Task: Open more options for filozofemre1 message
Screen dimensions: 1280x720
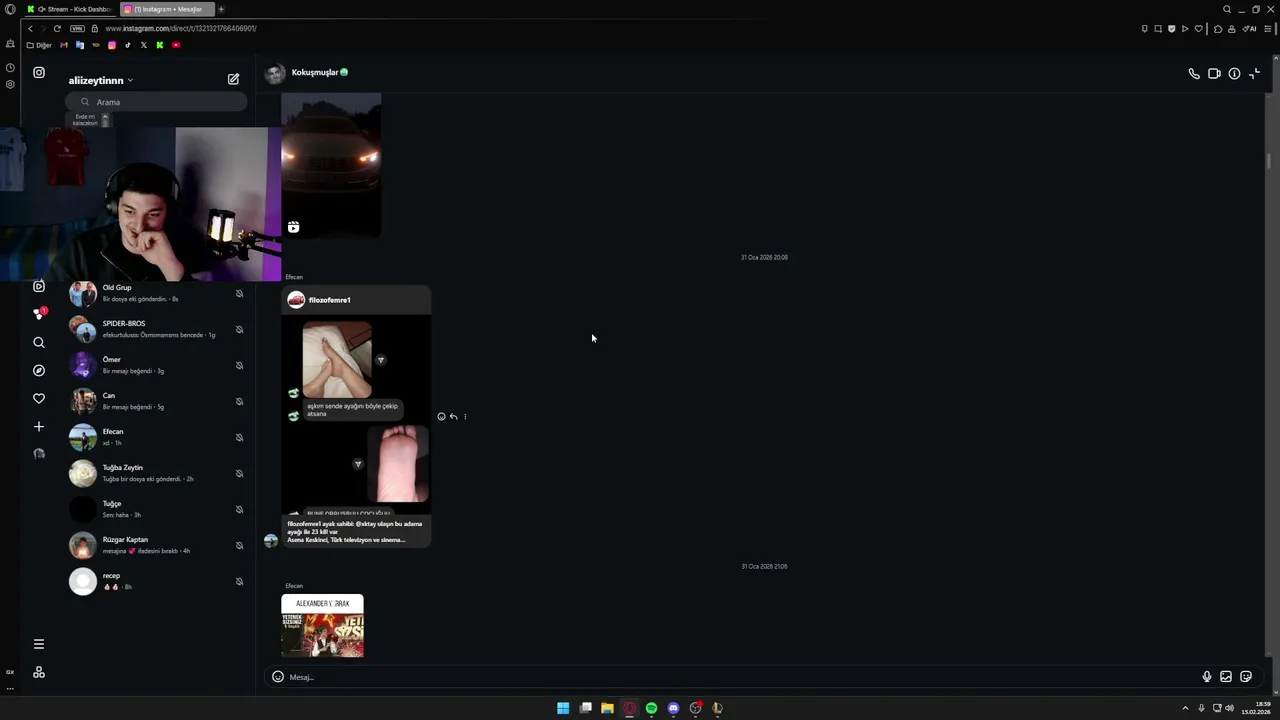Action: click(465, 417)
